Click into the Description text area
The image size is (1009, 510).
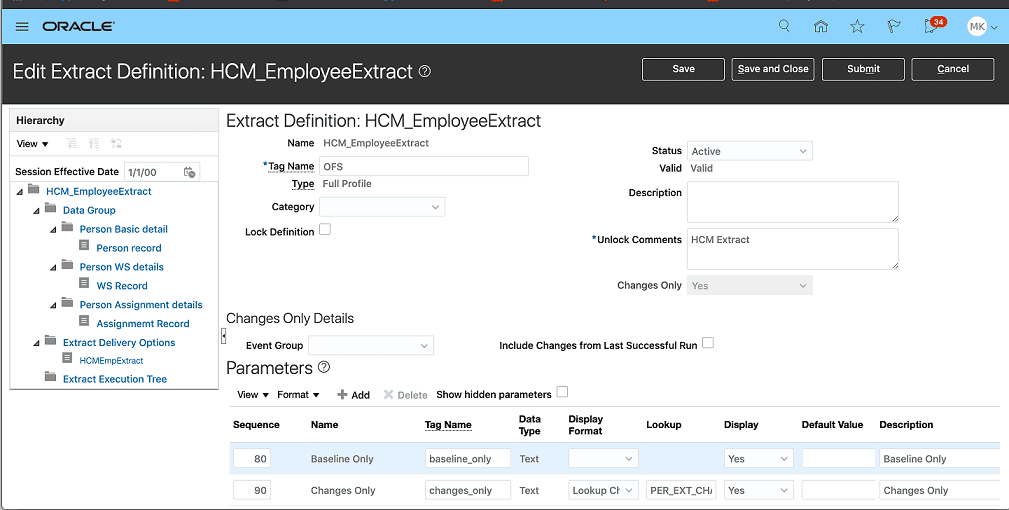tap(793, 202)
